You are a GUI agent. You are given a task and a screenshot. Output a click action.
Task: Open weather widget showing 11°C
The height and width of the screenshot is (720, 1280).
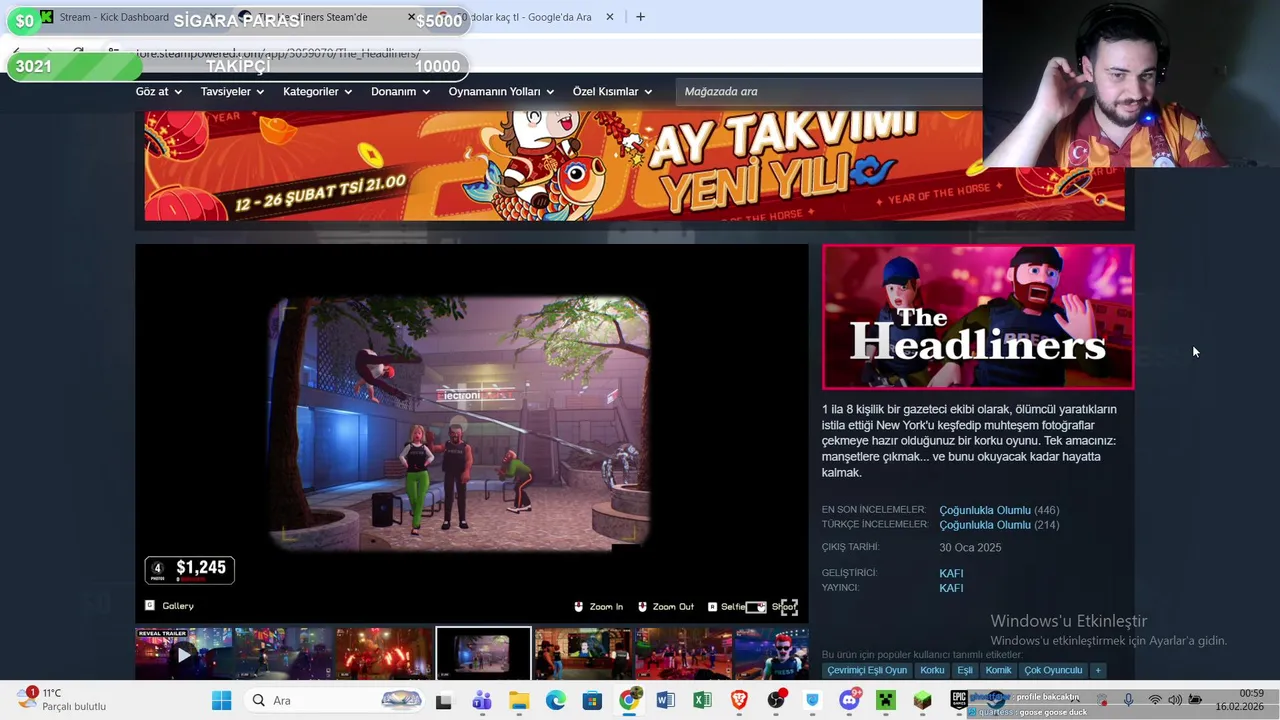(x=62, y=699)
